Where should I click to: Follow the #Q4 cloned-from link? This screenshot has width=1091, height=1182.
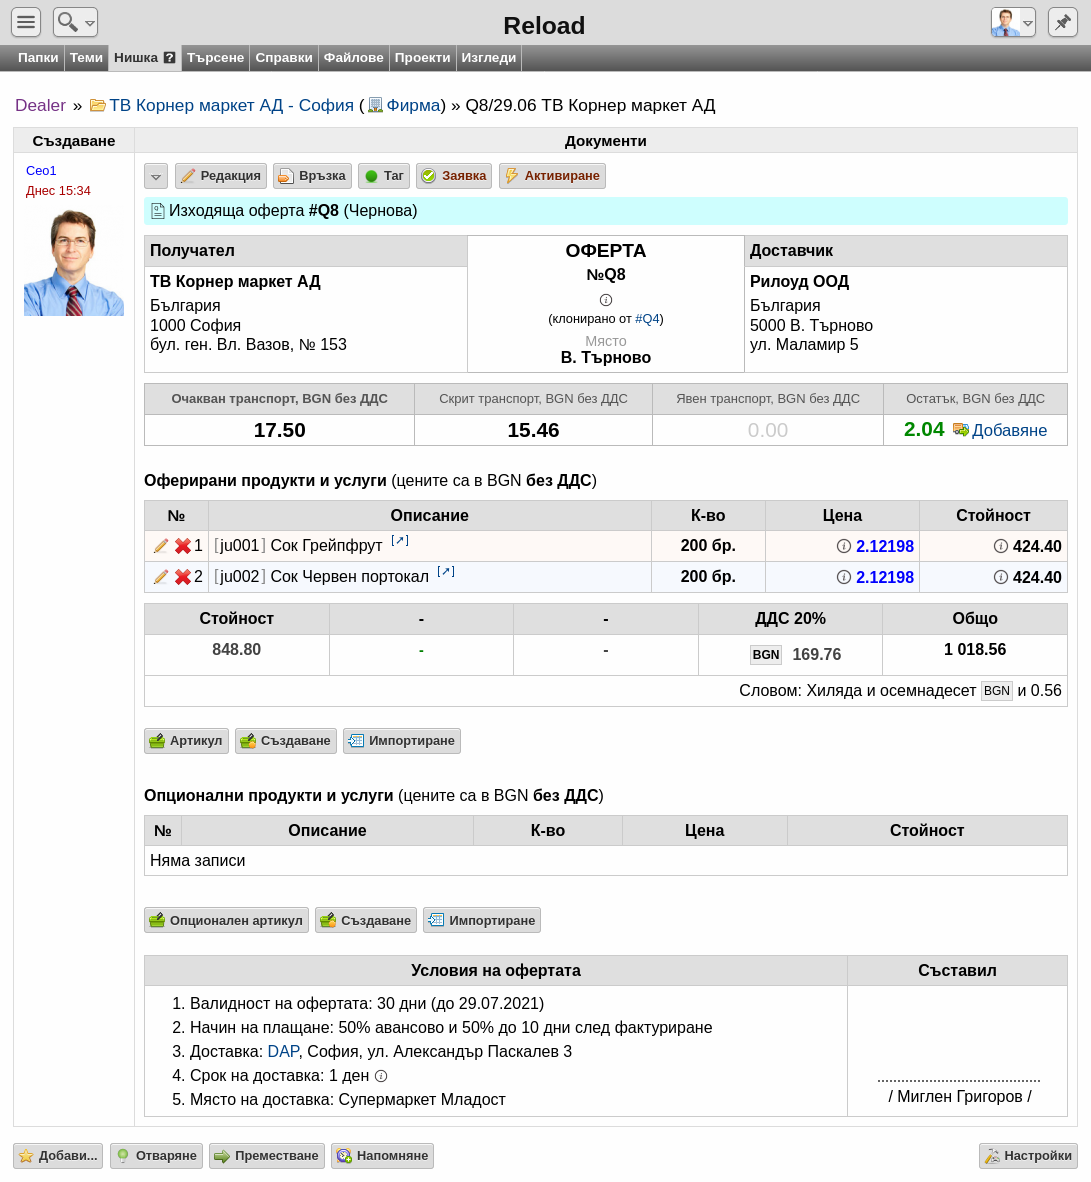pos(647,319)
